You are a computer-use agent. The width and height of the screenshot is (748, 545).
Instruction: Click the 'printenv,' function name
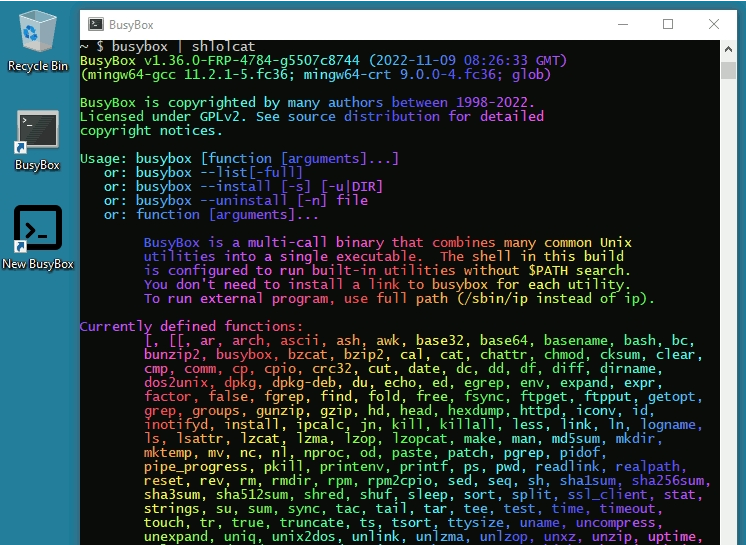tap(355, 467)
